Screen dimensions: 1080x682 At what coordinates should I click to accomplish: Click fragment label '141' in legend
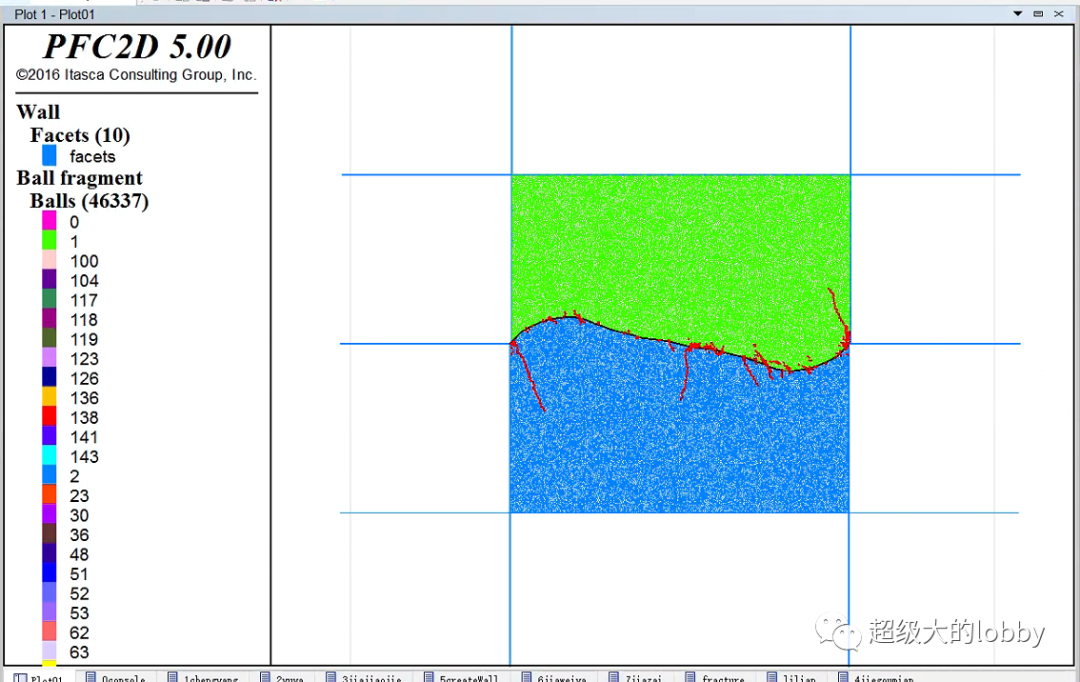tap(84, 437)
